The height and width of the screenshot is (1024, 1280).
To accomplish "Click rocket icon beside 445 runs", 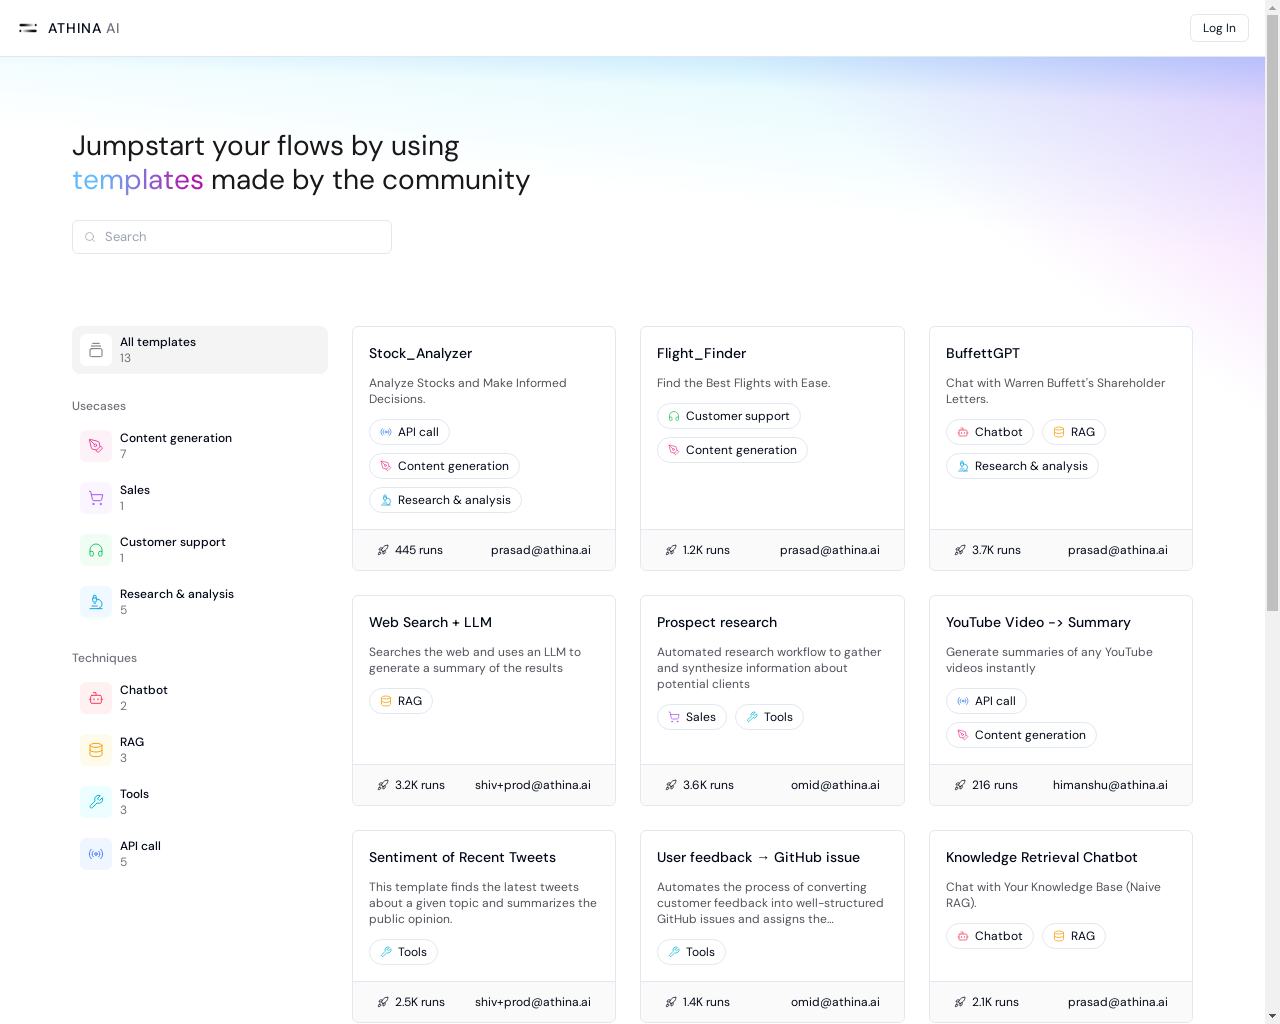I will point(383,550).
